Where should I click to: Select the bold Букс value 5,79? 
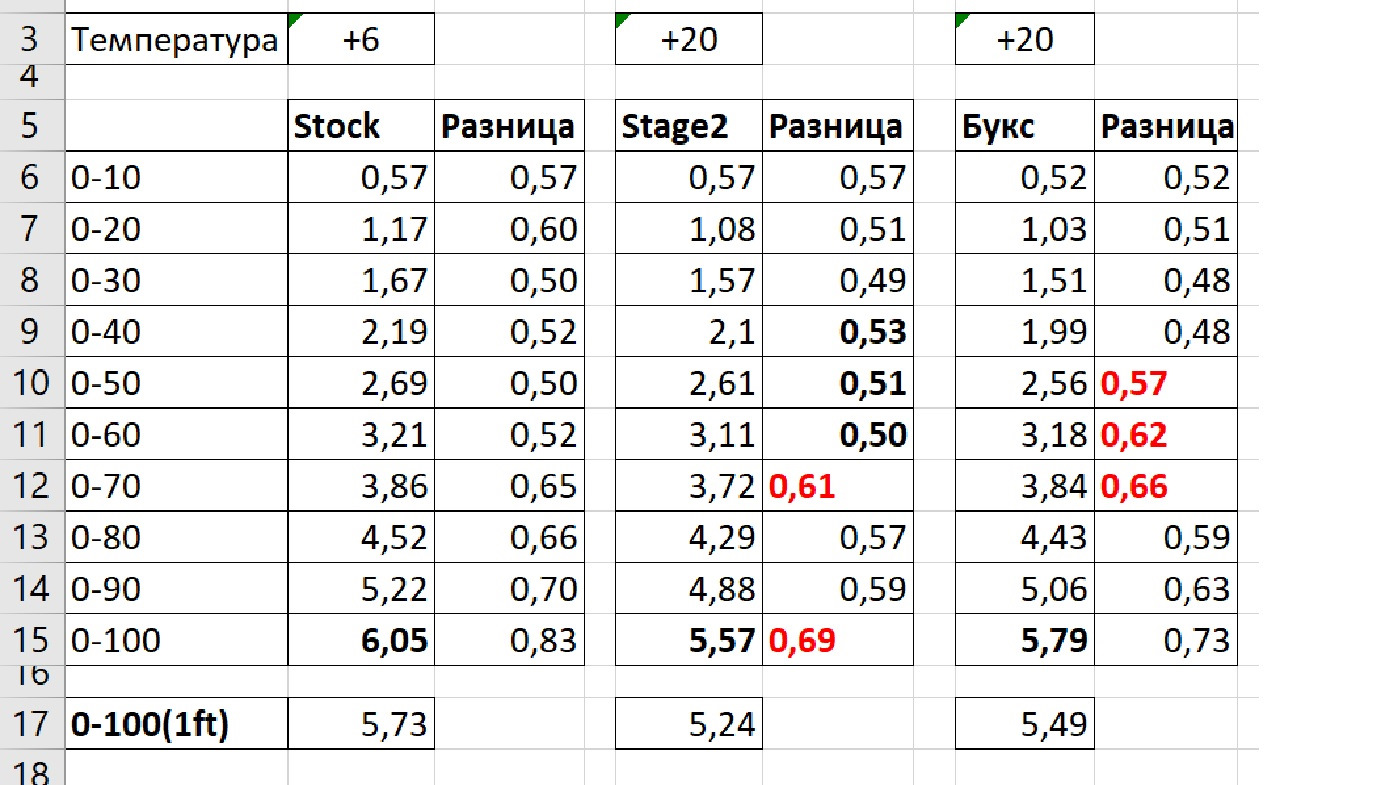coord(1025,640)
